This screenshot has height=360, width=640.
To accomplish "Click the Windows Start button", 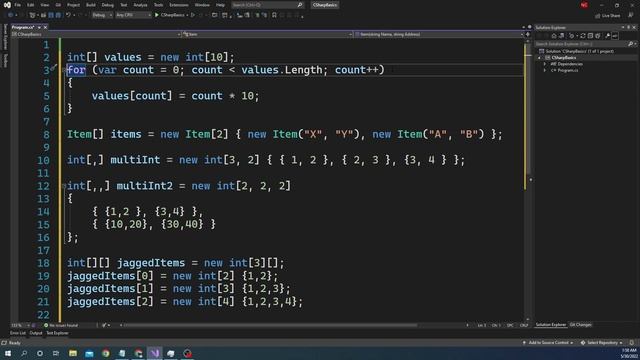I will click(8, 353).
